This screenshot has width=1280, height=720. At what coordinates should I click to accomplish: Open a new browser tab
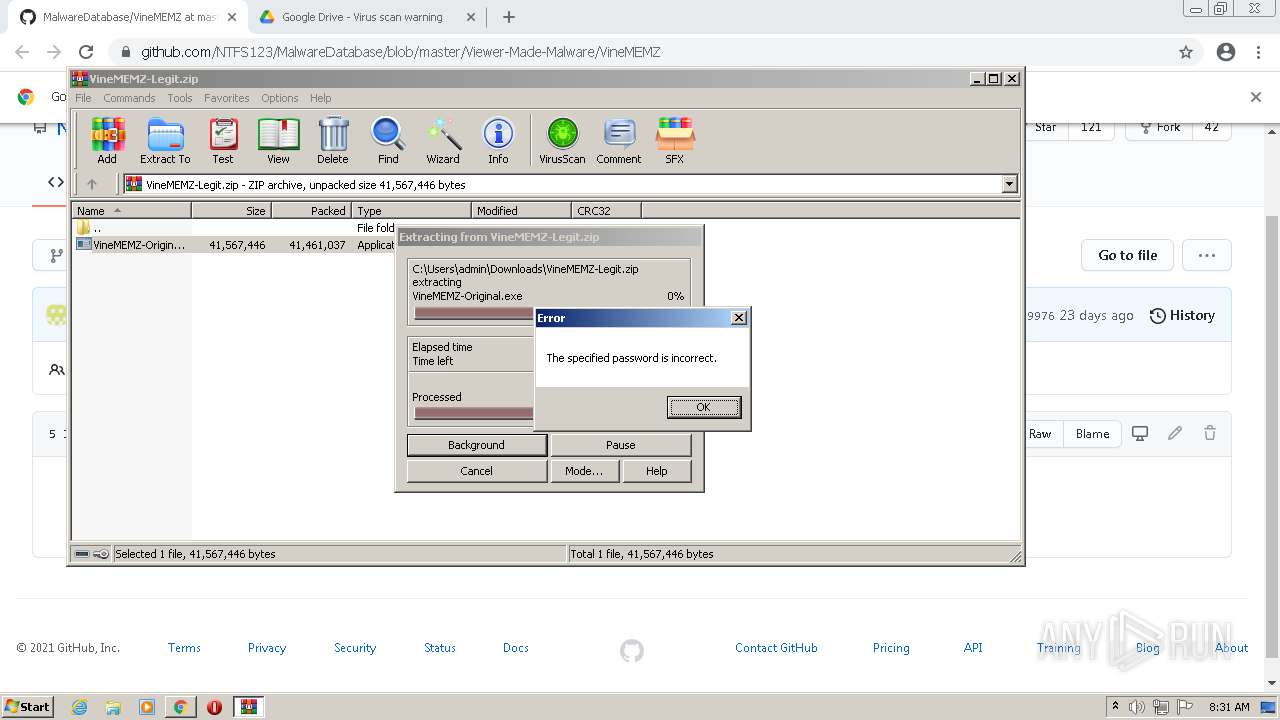pos(509,17)
